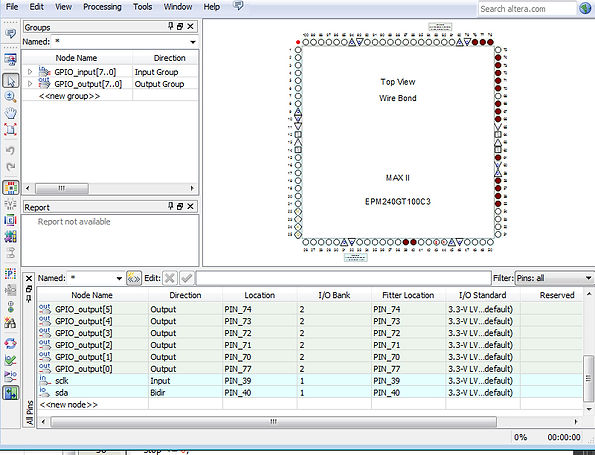595x455 pixels.
Task: Expand GPIO_output[7..0] group
Action: pyautogui.click(x=30, y=84)
